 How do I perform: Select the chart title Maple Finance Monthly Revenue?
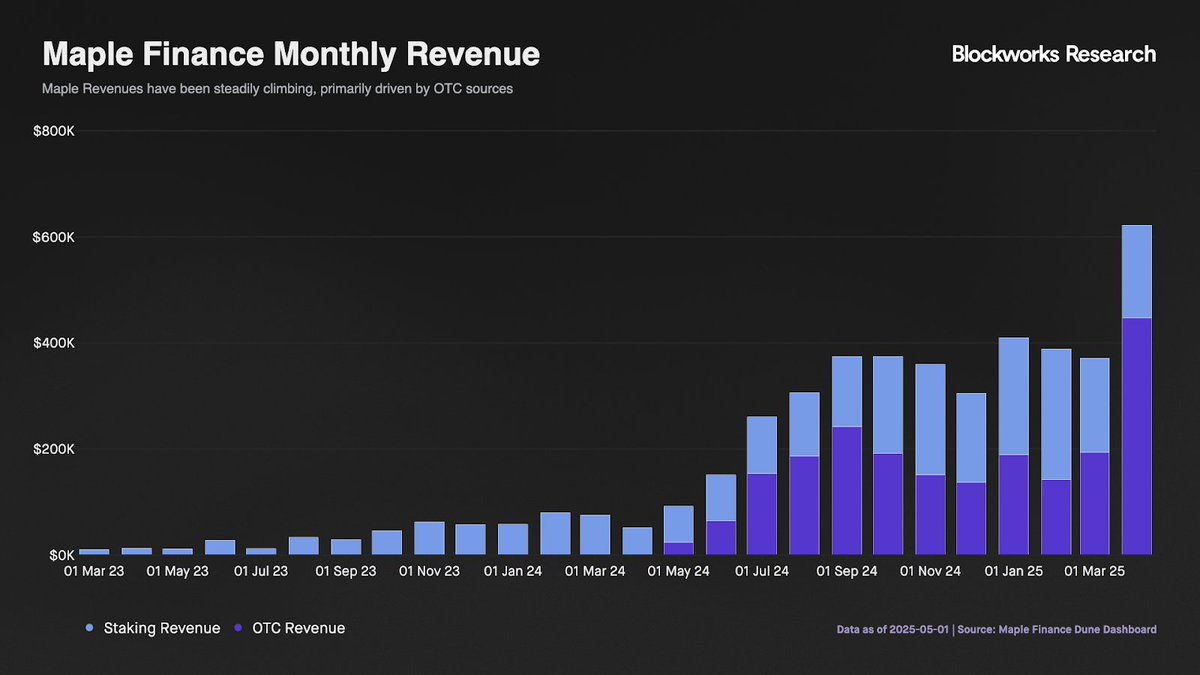point(290,54)
